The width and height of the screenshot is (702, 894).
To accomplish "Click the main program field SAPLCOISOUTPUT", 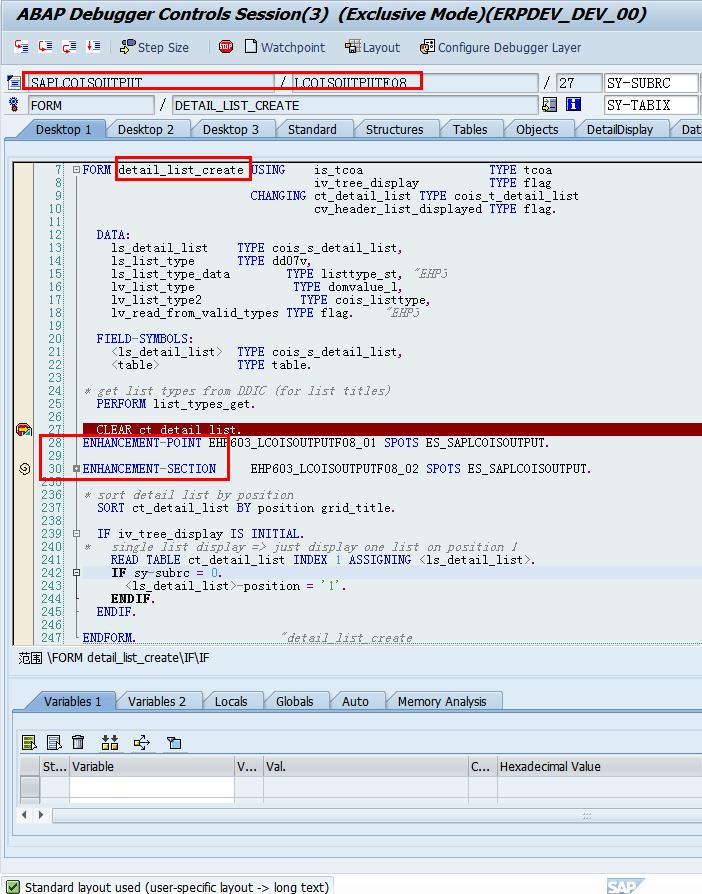I will [x=149, y=83].
